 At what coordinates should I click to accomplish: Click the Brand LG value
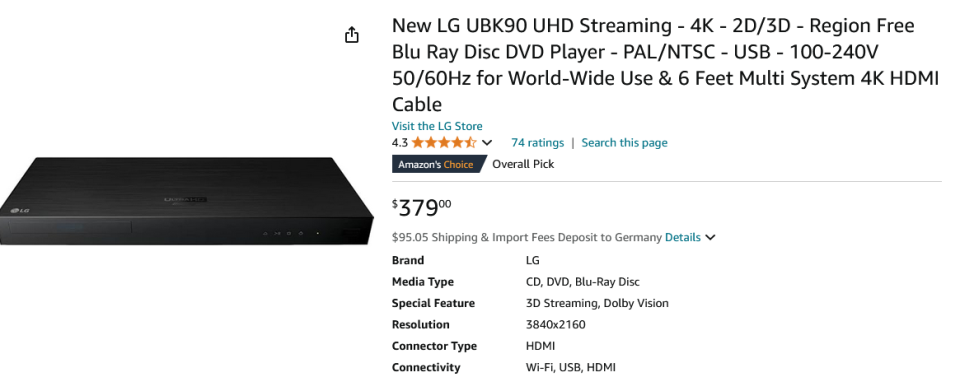pos(533,260)
